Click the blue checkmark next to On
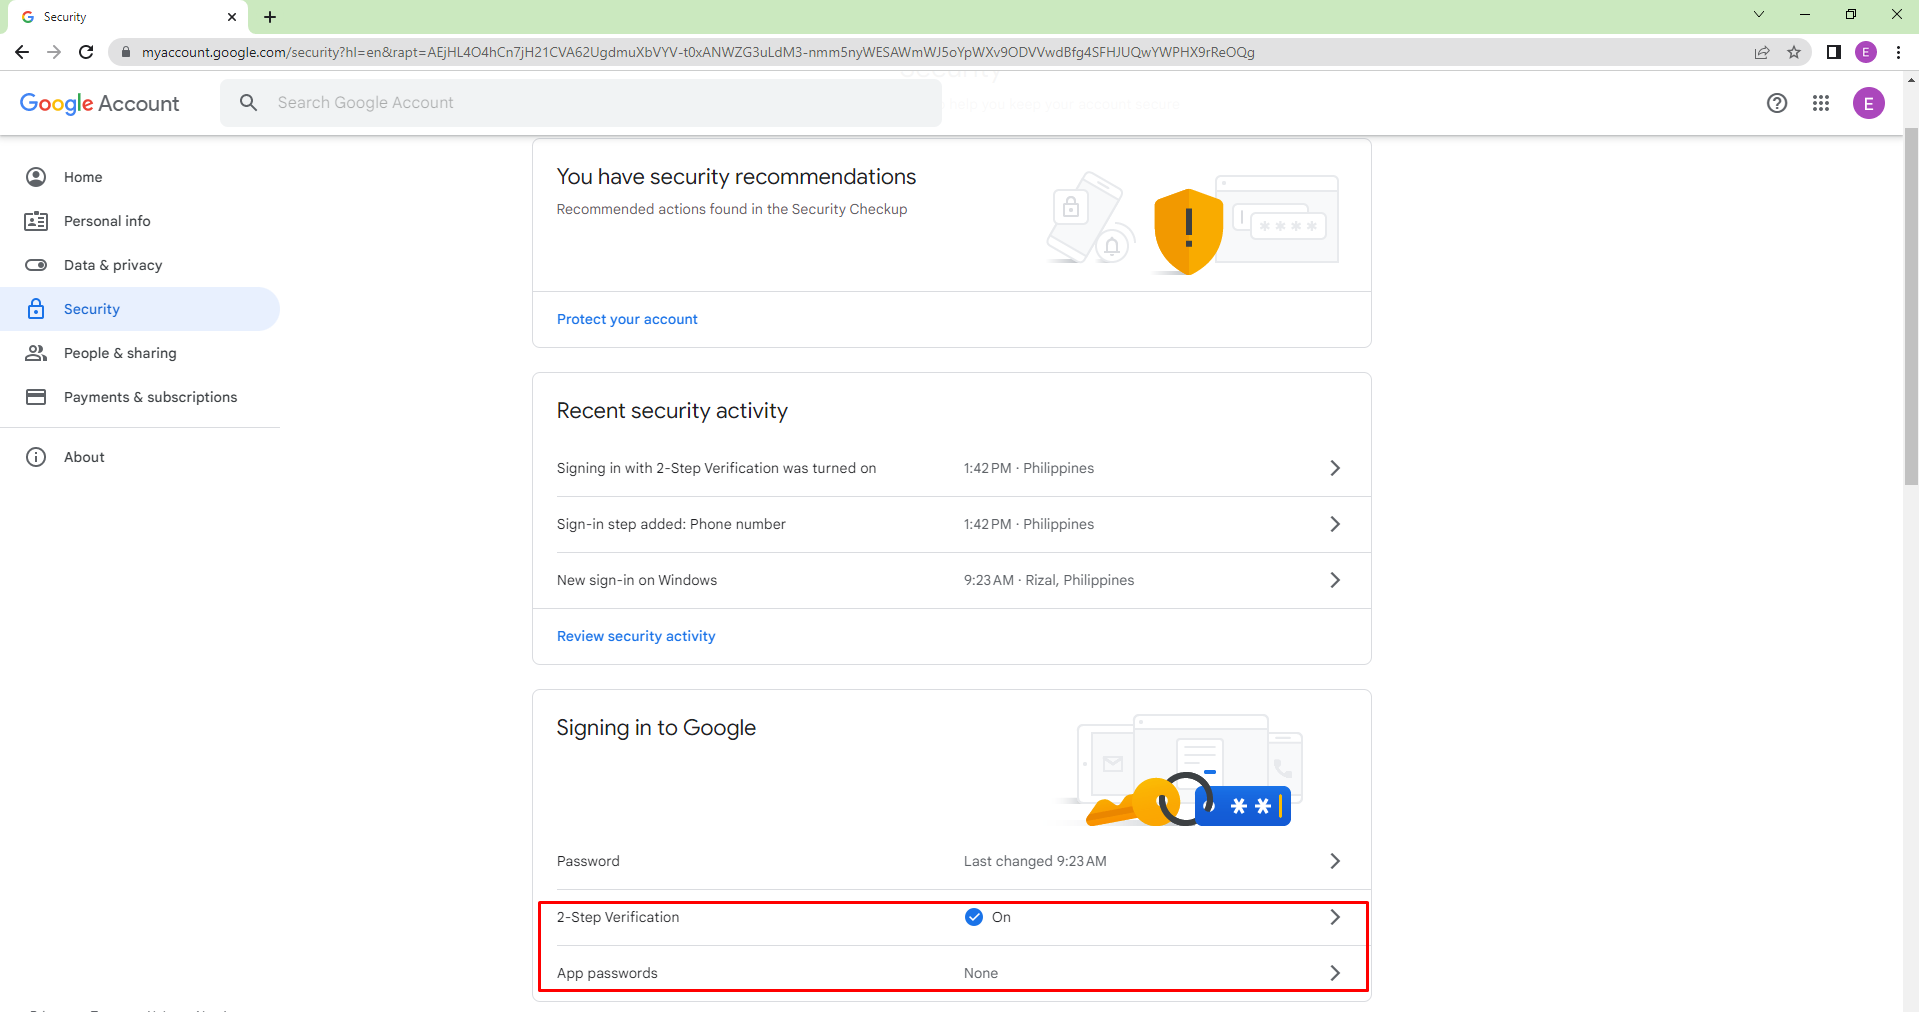 (974, 917)
